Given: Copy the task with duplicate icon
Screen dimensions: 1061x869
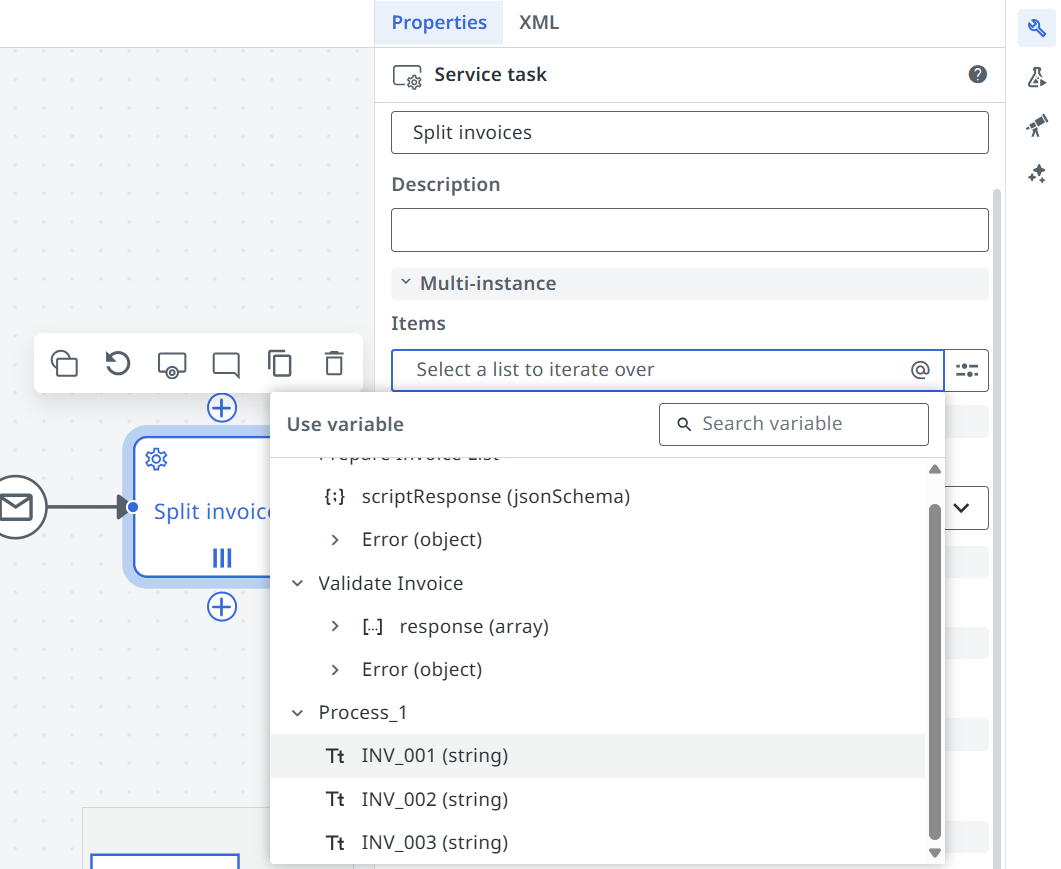Looking at the screenshot, I should coord(279,363).
